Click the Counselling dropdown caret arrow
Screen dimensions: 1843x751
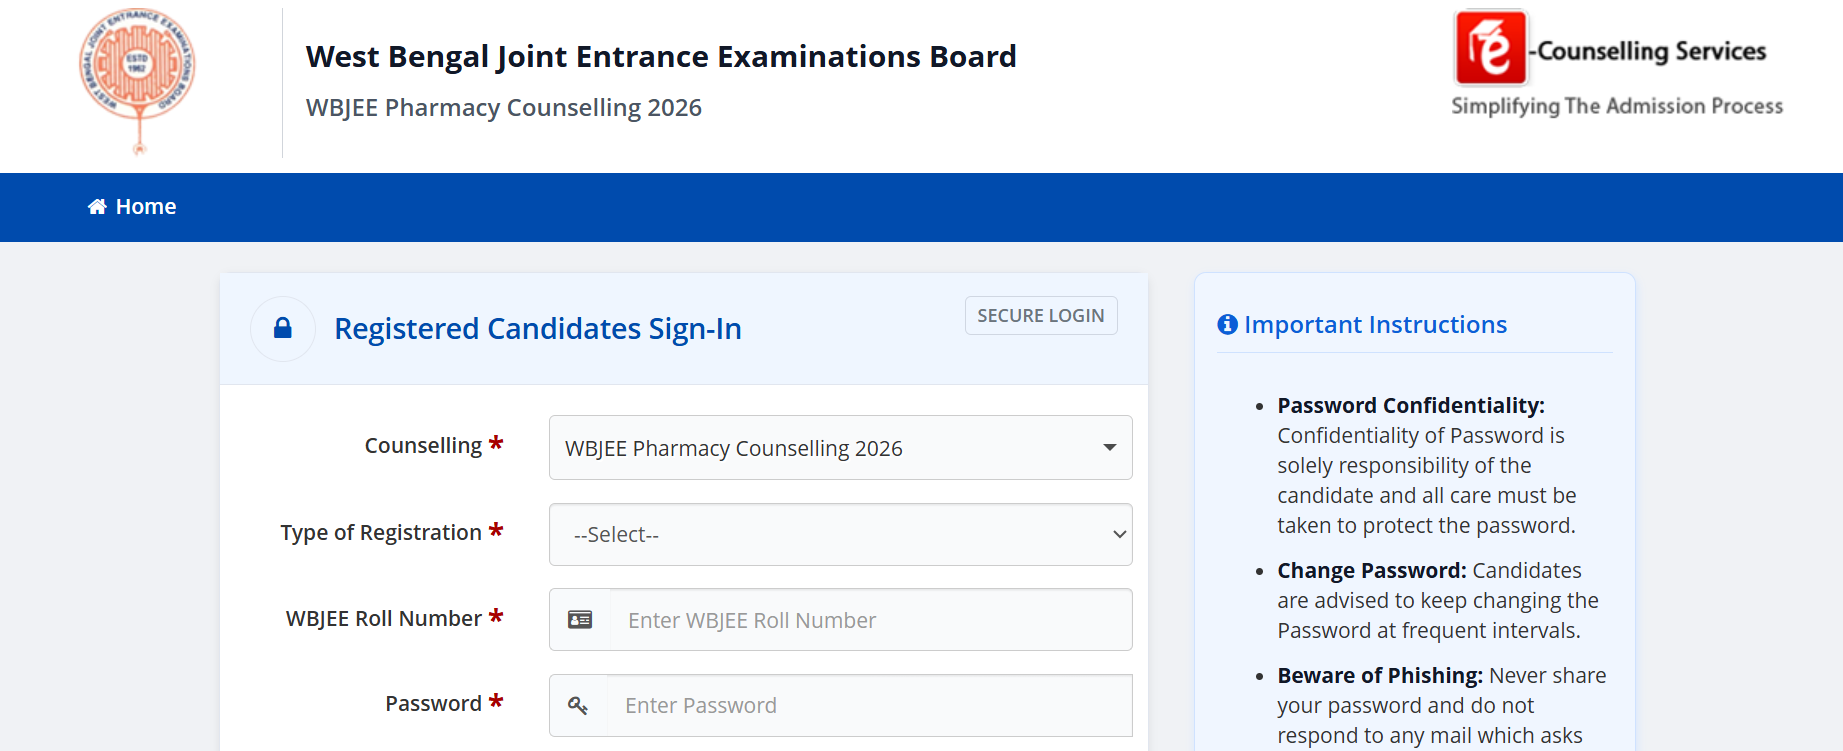tap(1110, 448)
